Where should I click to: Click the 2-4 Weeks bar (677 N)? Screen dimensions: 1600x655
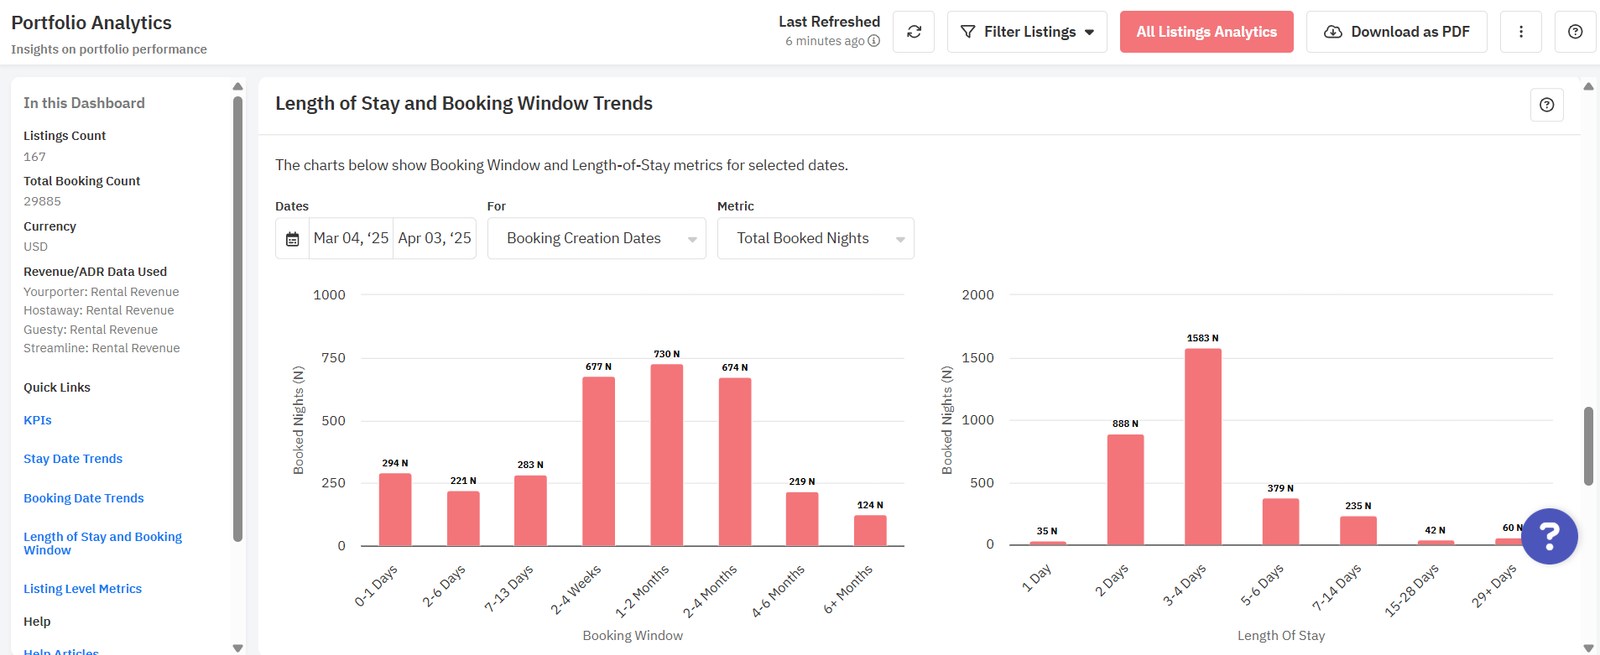[x=599, y=461]
